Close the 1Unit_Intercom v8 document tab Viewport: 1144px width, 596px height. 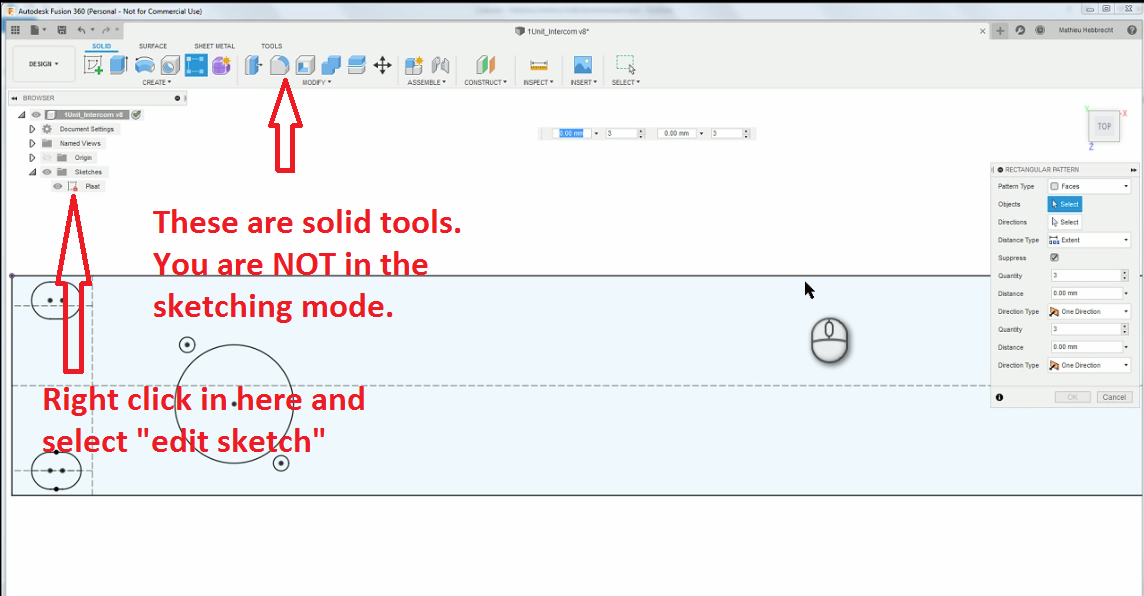pyautogui.click(x=982, y=31)
